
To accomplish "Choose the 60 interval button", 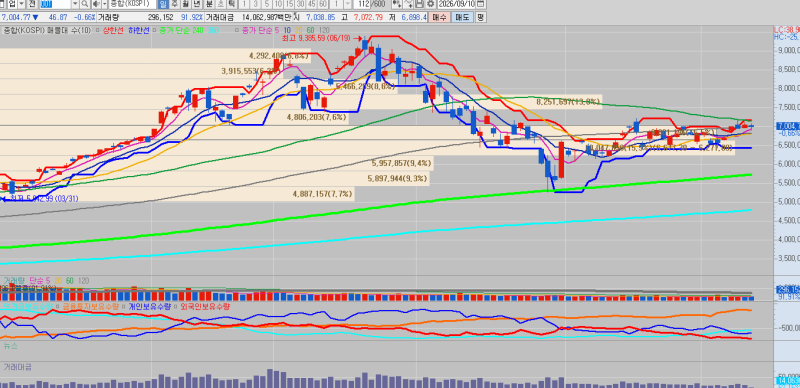I will click(323, 4).
